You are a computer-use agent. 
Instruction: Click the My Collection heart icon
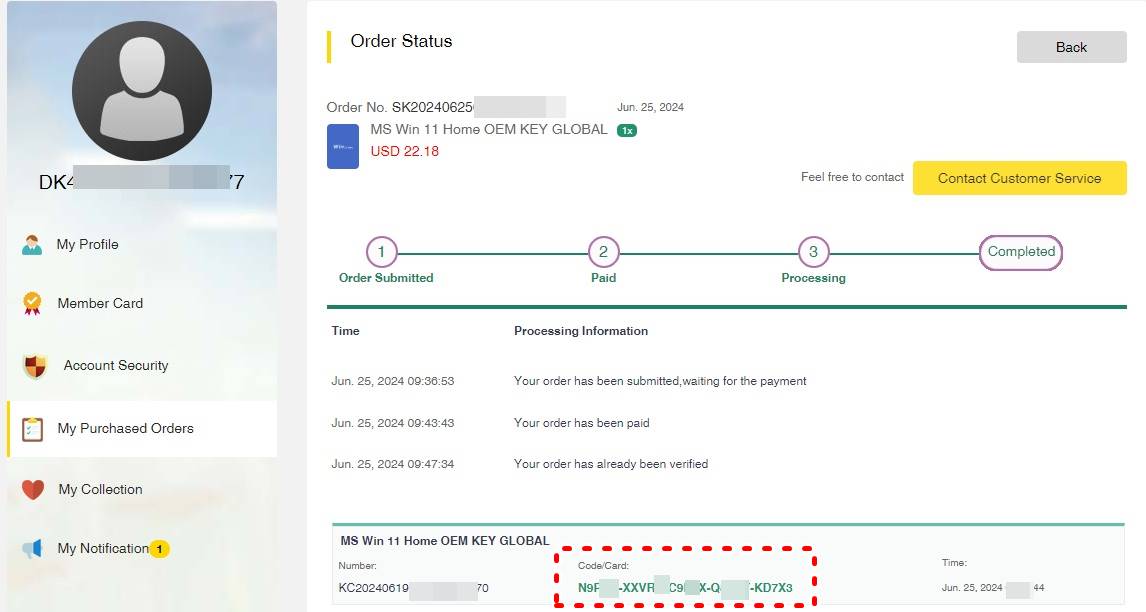(33, 489)
